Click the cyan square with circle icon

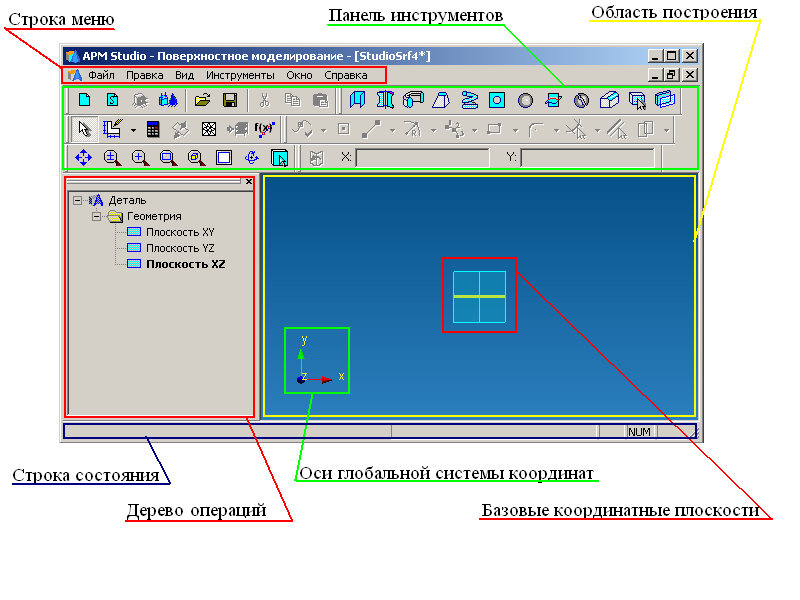tap(497, 100)
